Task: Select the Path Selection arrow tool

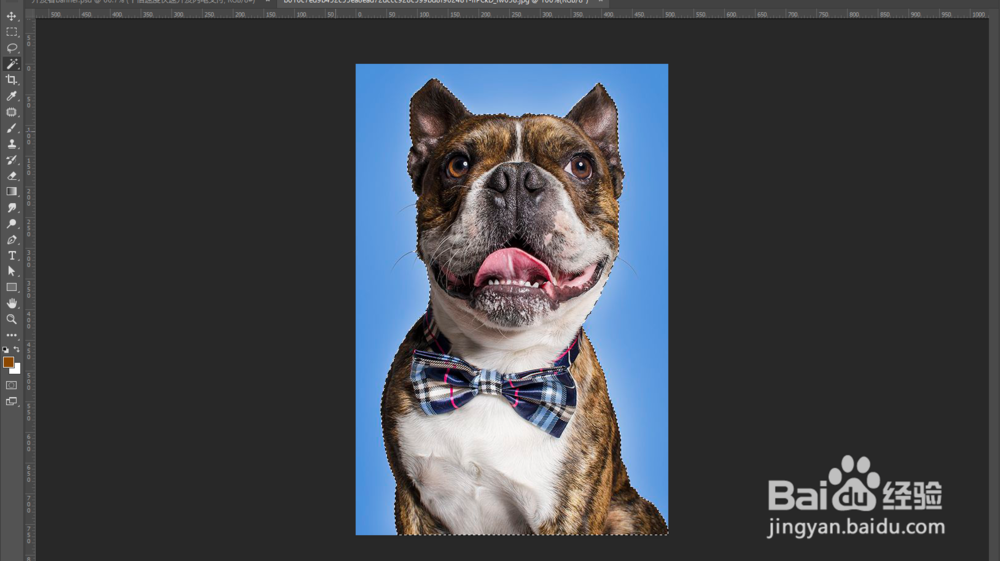Action: pyautogui.click(x=11, y=271)
